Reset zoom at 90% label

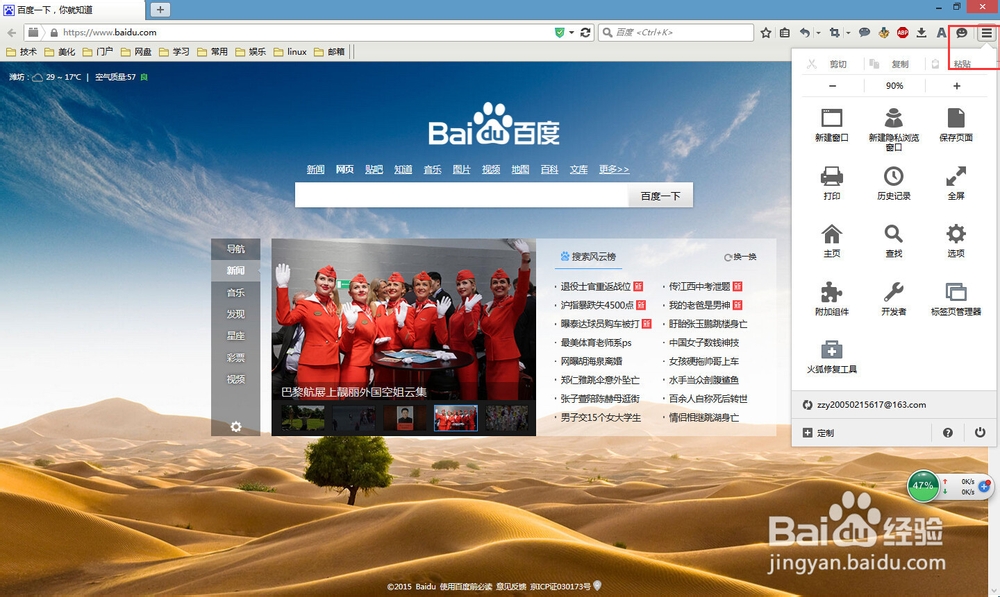(x=894, y=85)
